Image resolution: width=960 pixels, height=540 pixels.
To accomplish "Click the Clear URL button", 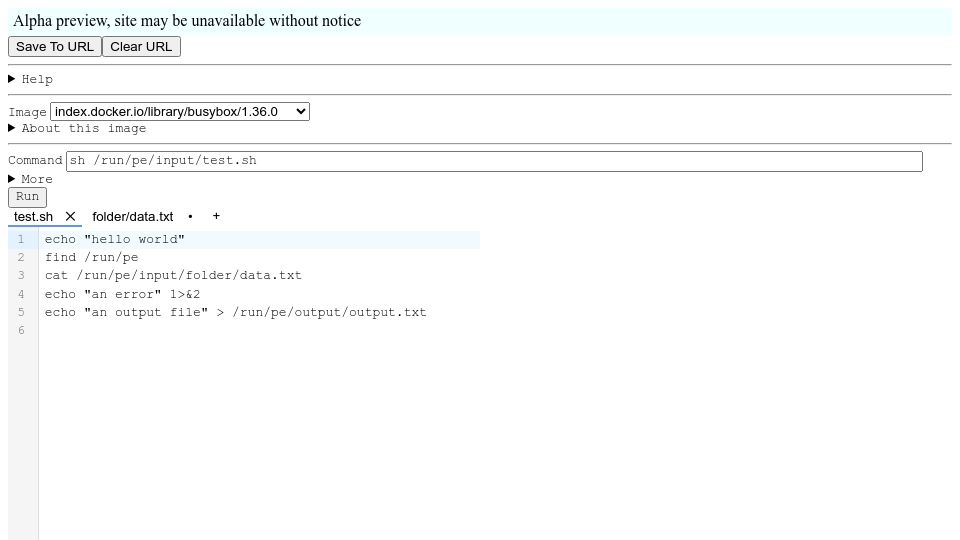I will coord(141,47).
